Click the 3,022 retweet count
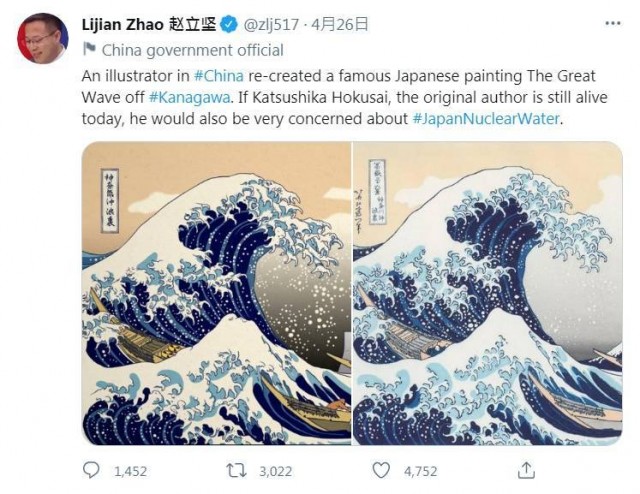This screenshot has height=494, width=640. 276,472
